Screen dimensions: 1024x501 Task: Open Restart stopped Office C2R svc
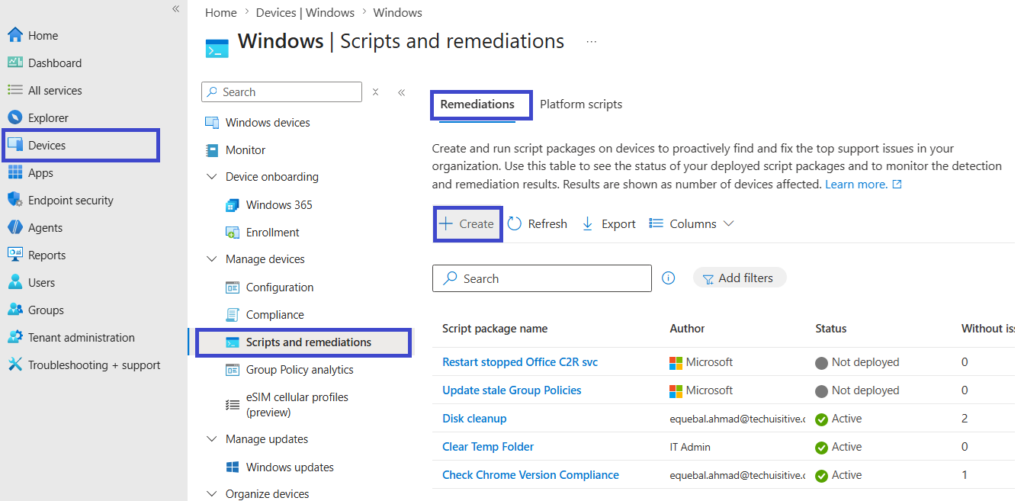pyautogui.click(x=520, y=362)
